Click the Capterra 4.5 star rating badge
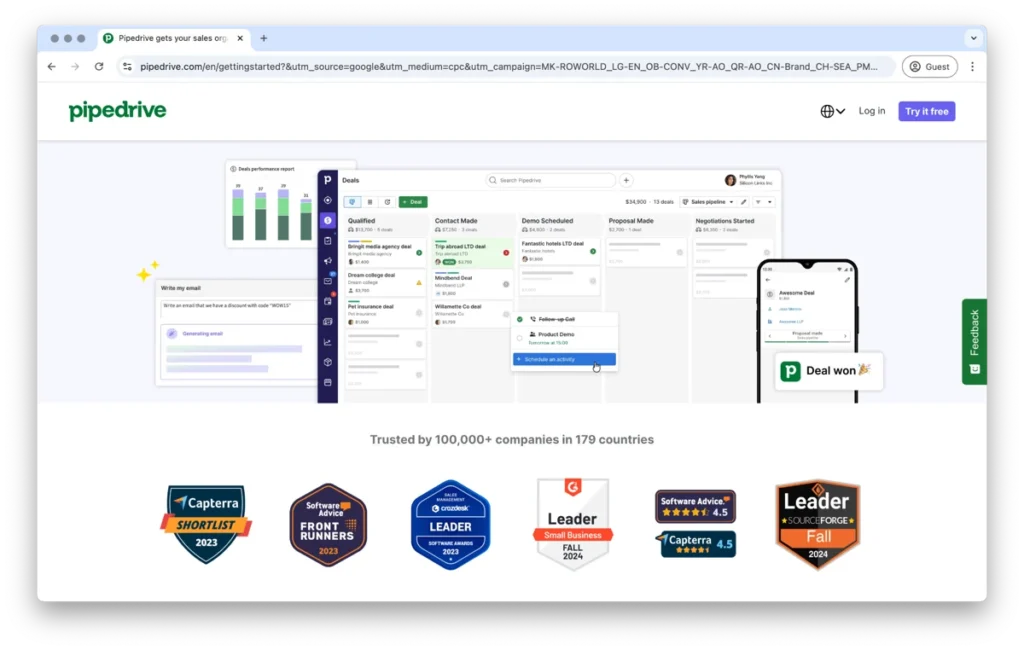The height and width of the screenshot is (650, 1024). (696, 544)
